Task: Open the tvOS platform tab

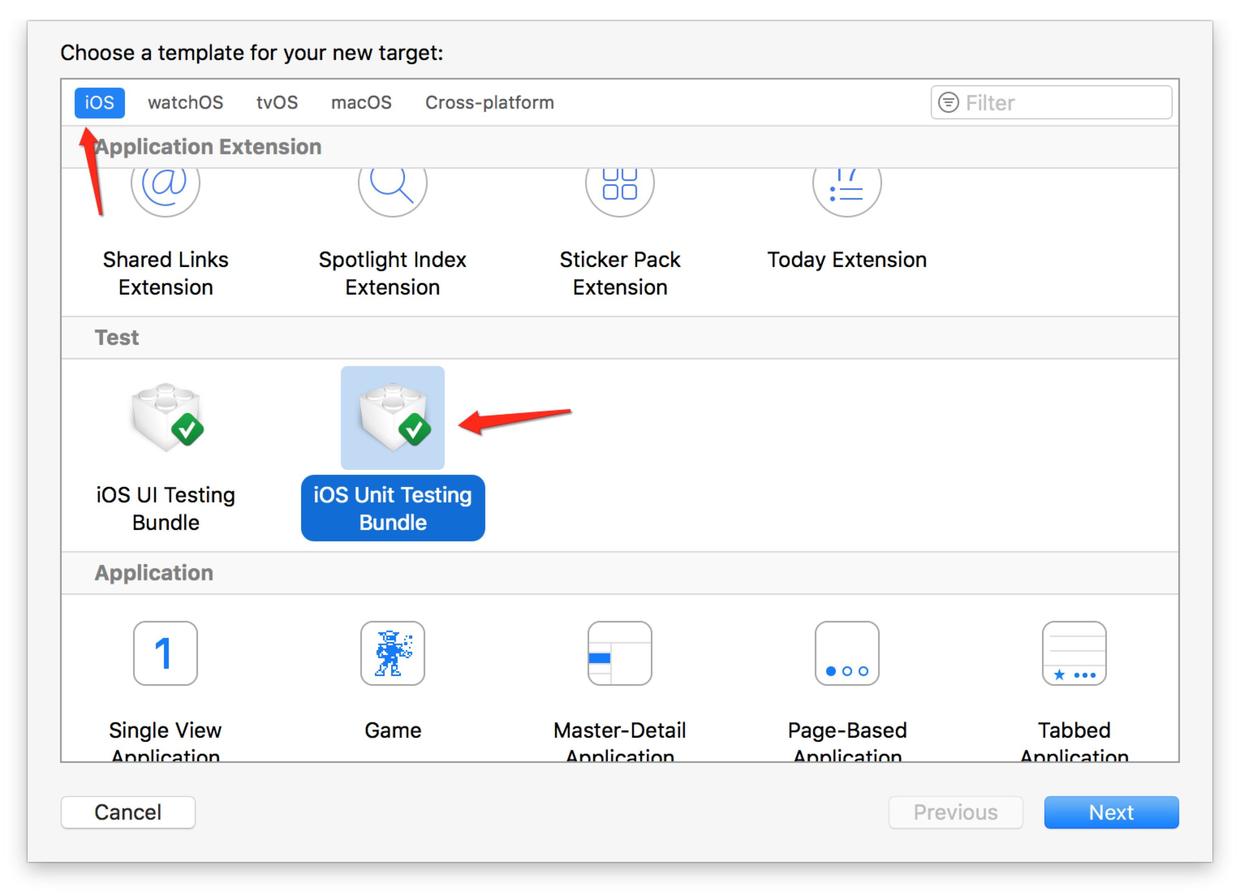Action: pyautogui.click(x=277, y=102)
